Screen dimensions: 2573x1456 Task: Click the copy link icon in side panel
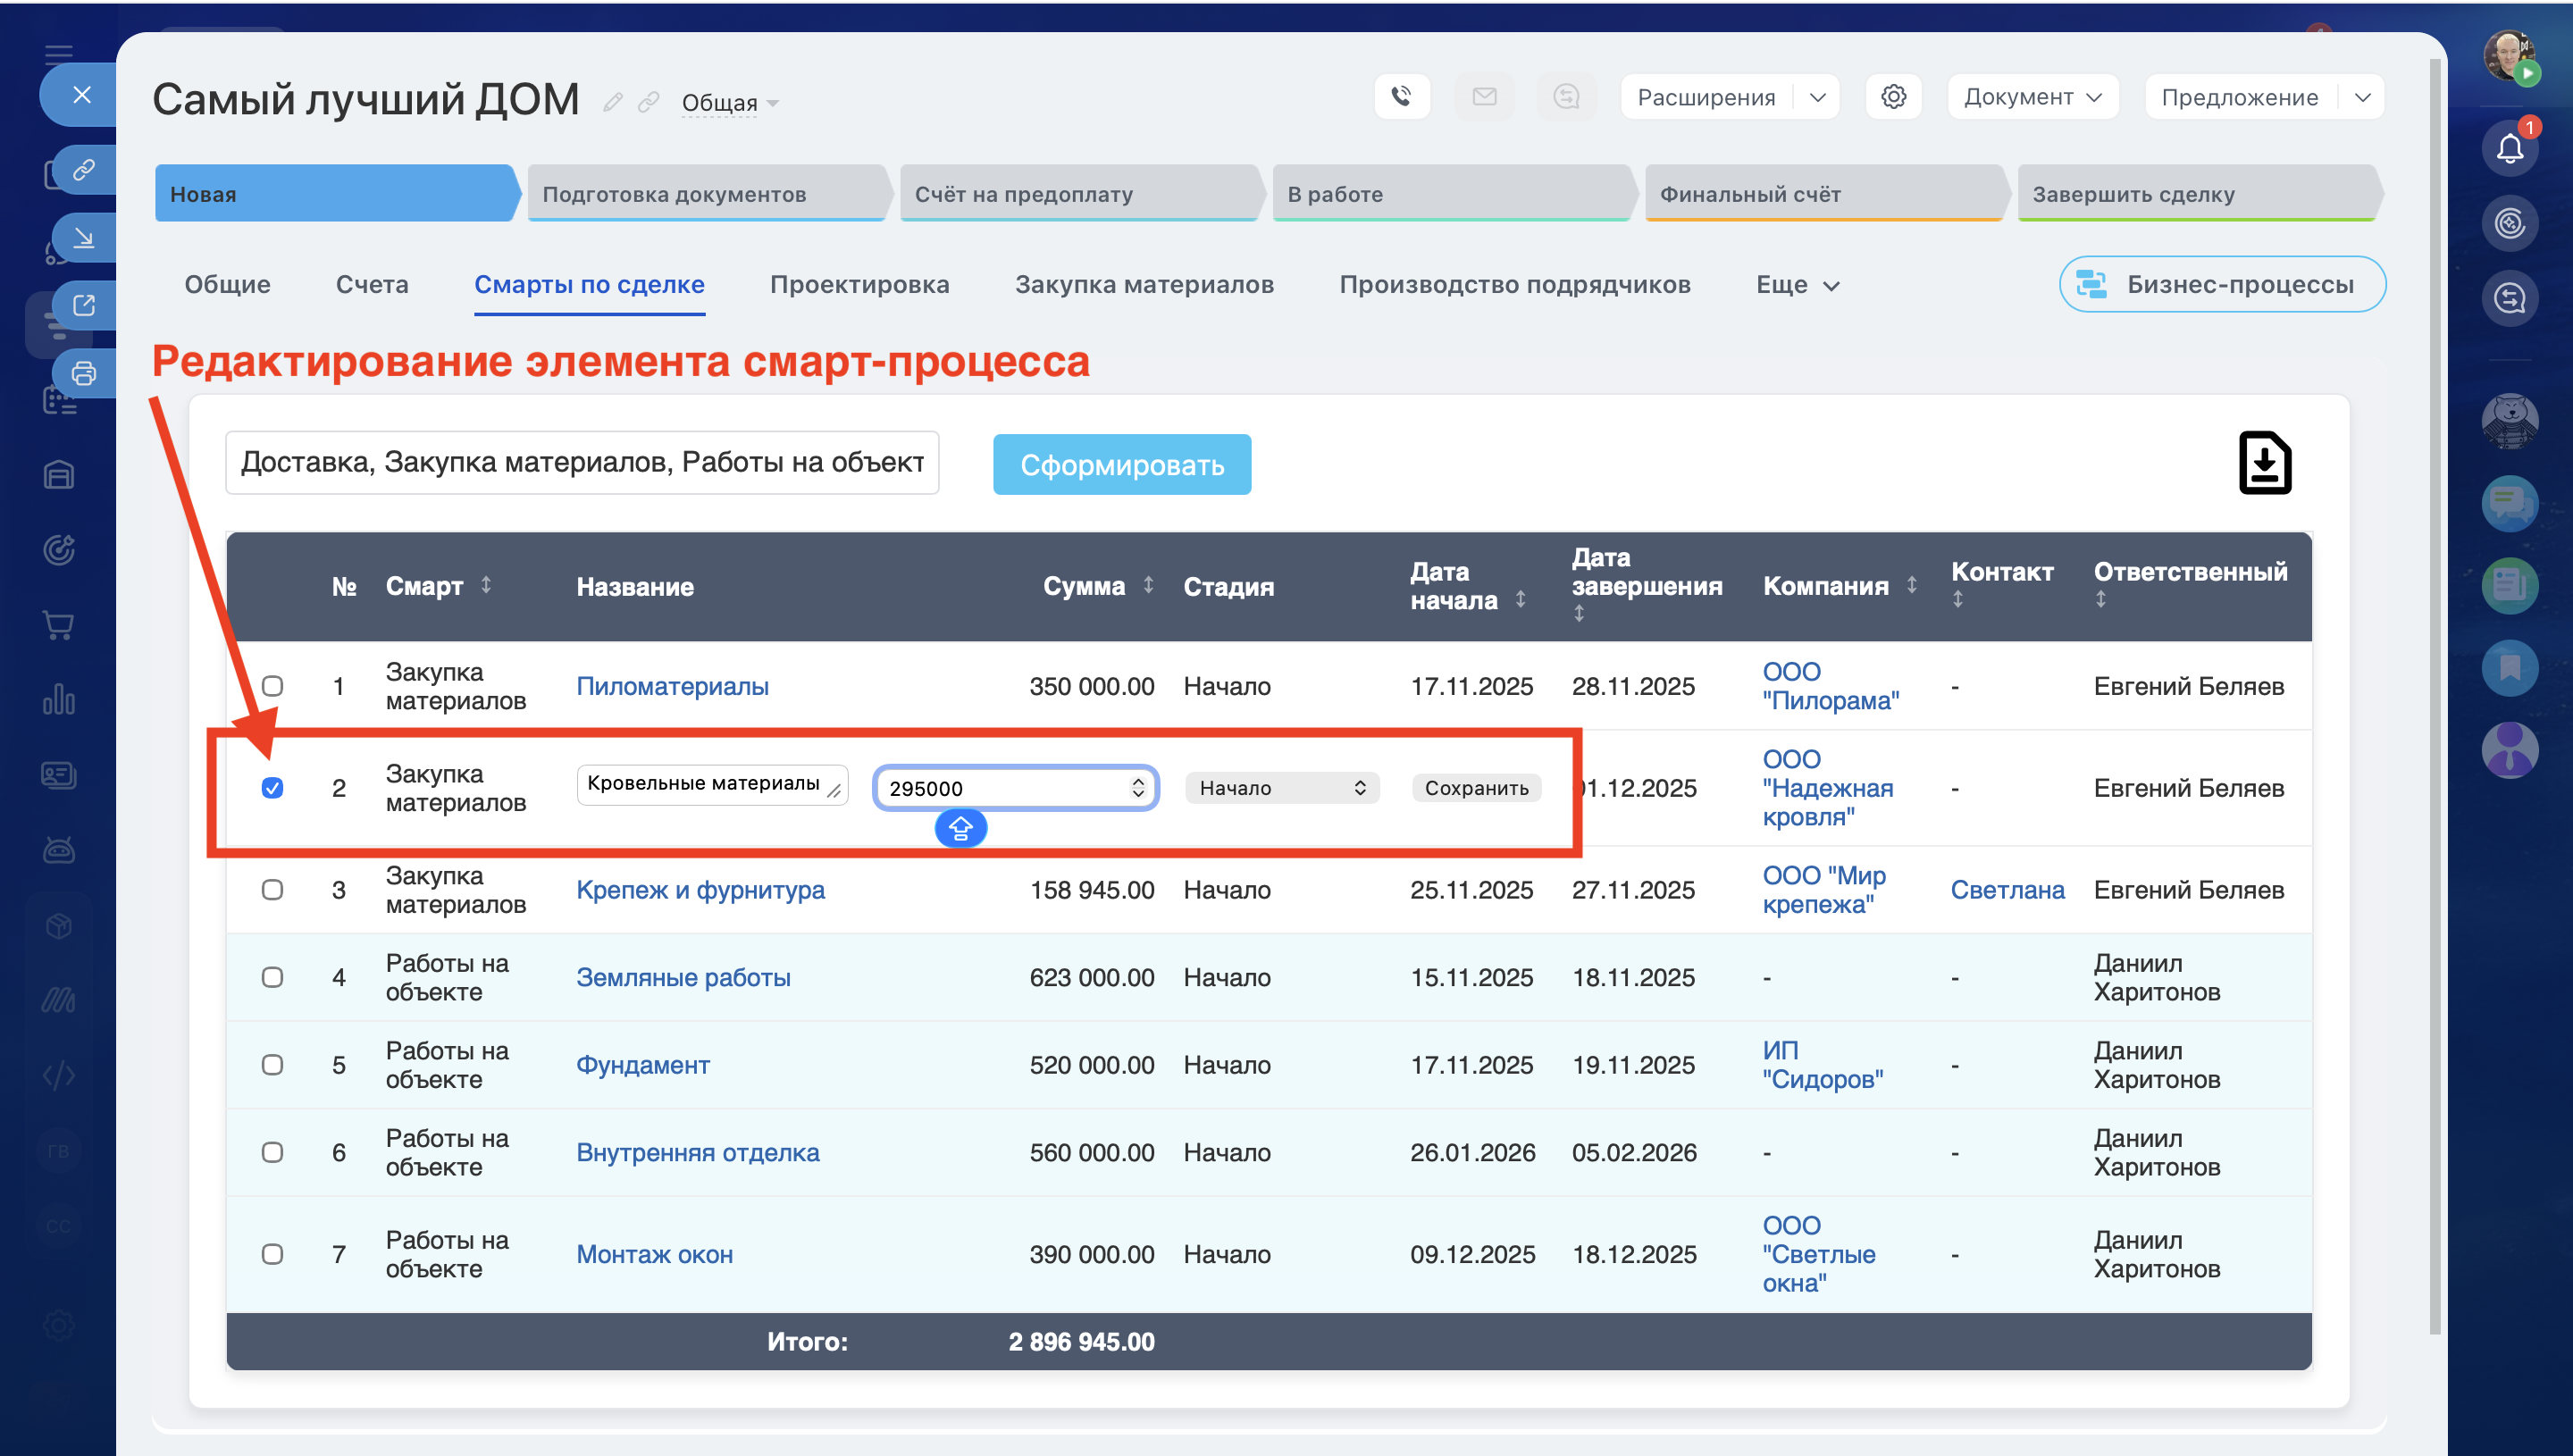(x=84, y=169)
